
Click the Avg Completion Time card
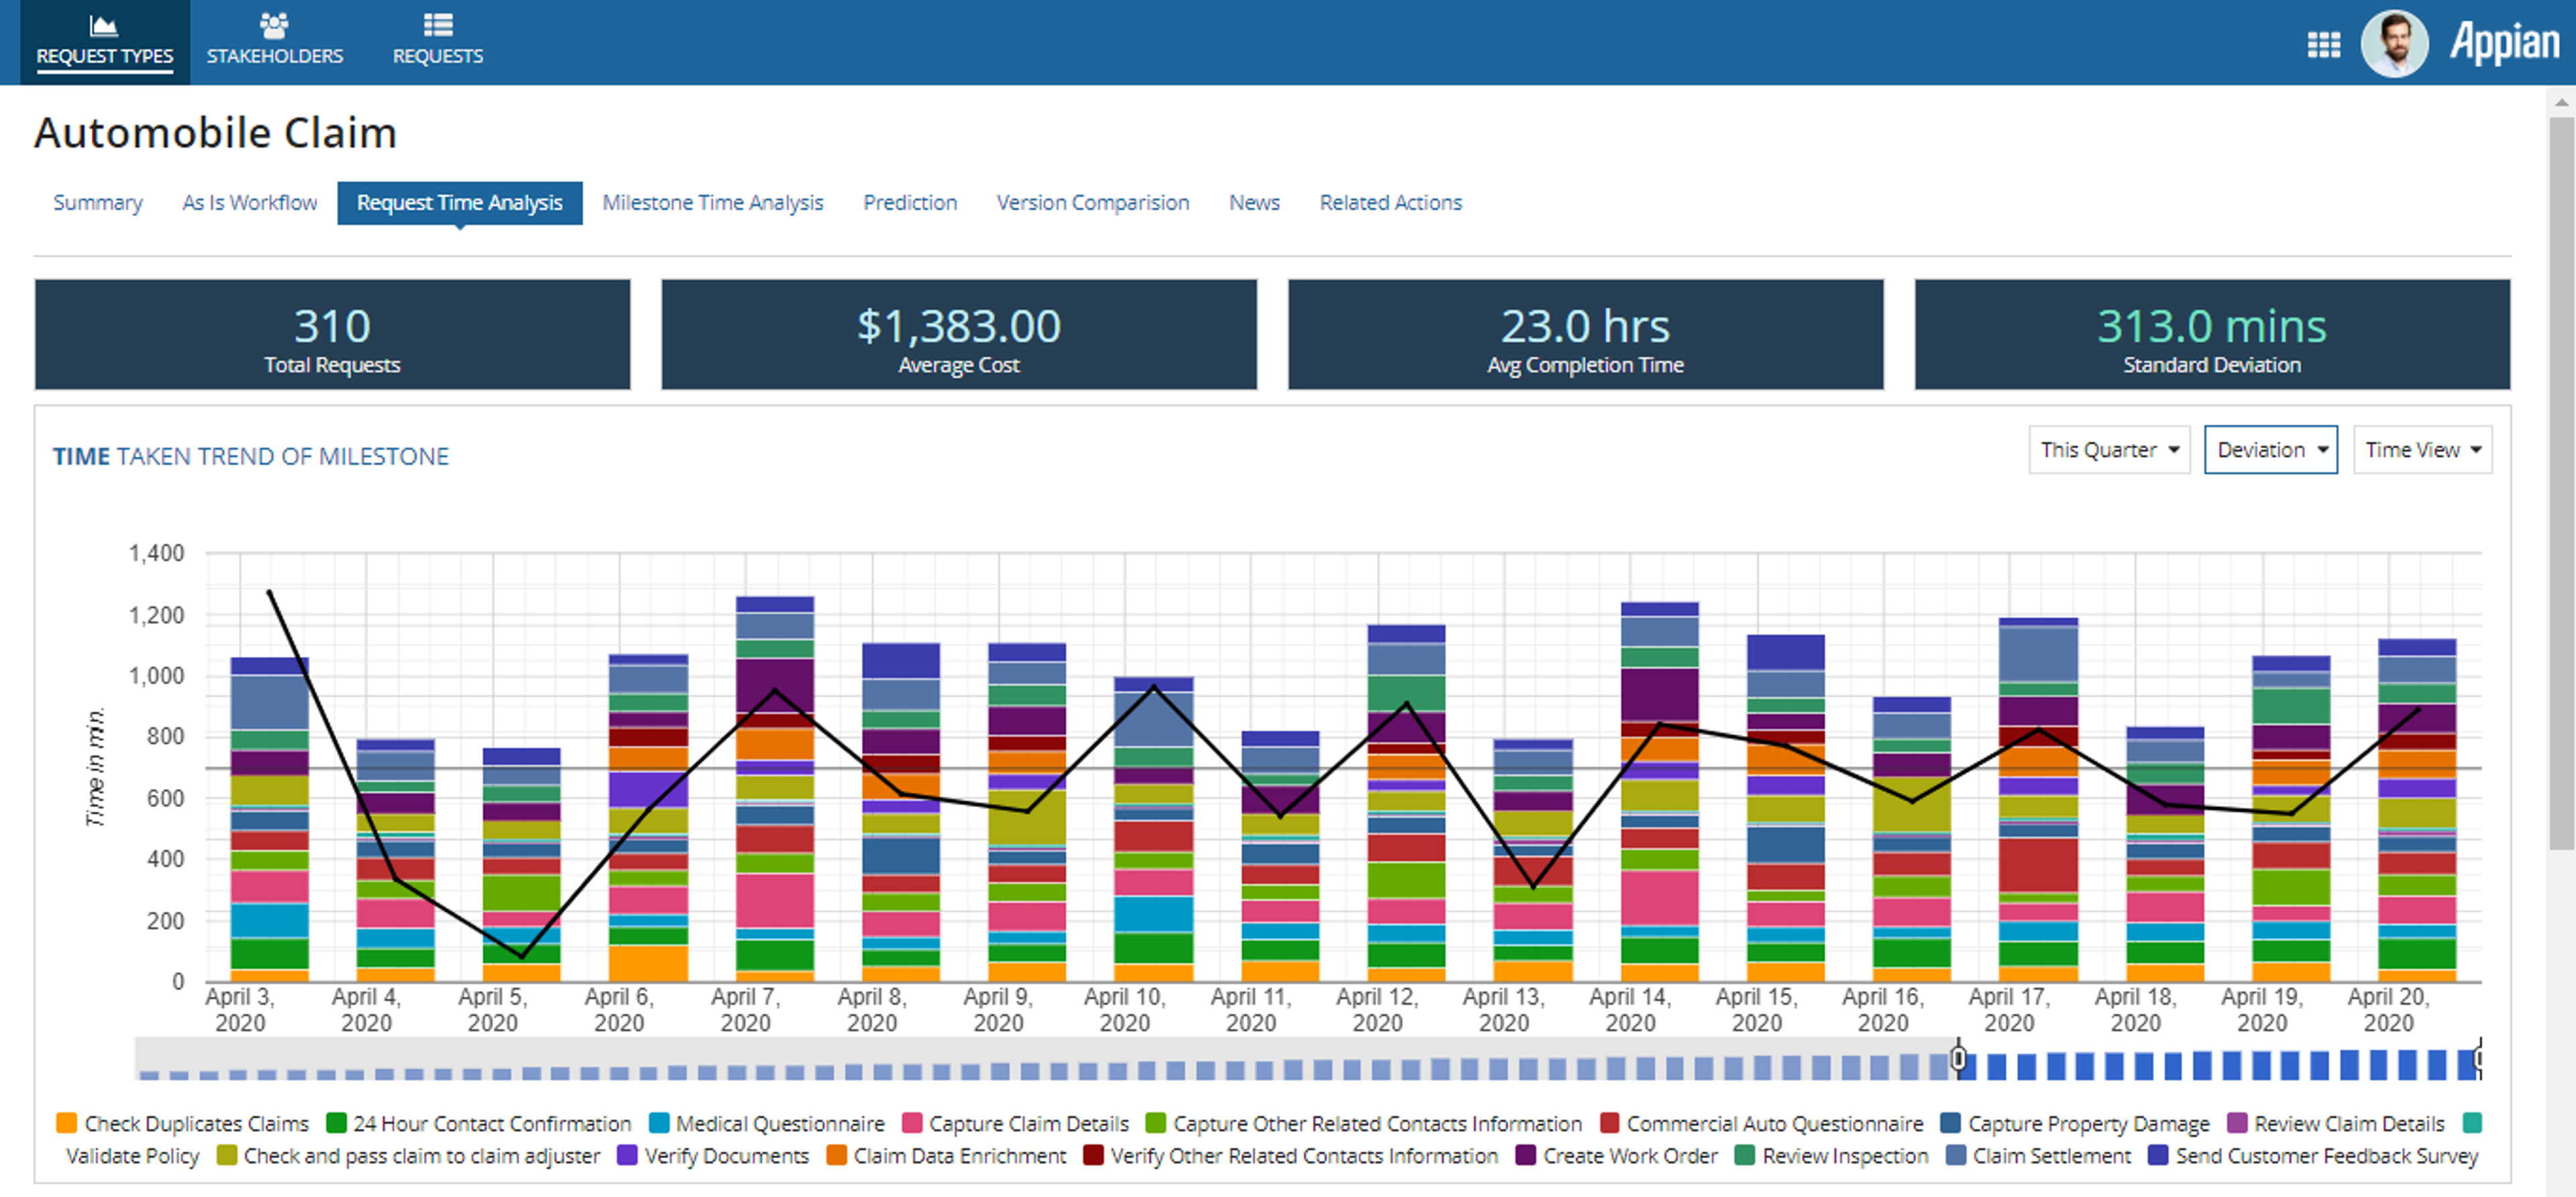[1586, 334]
